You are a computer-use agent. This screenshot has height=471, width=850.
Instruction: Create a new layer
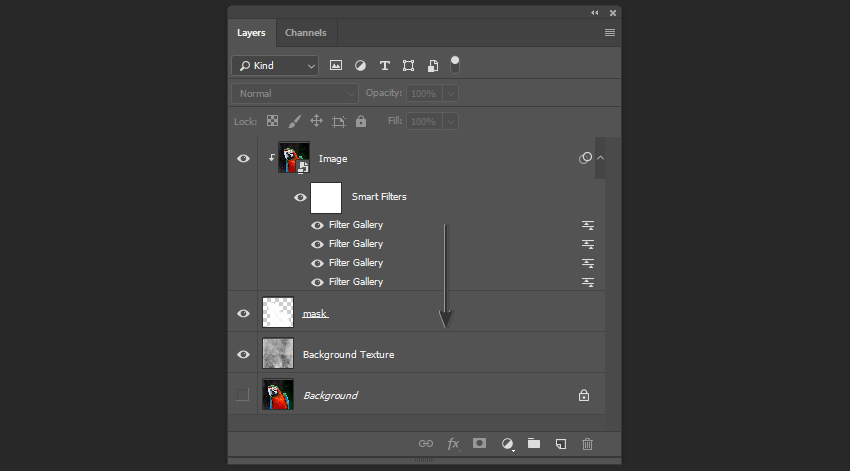(x=561, y=444)
